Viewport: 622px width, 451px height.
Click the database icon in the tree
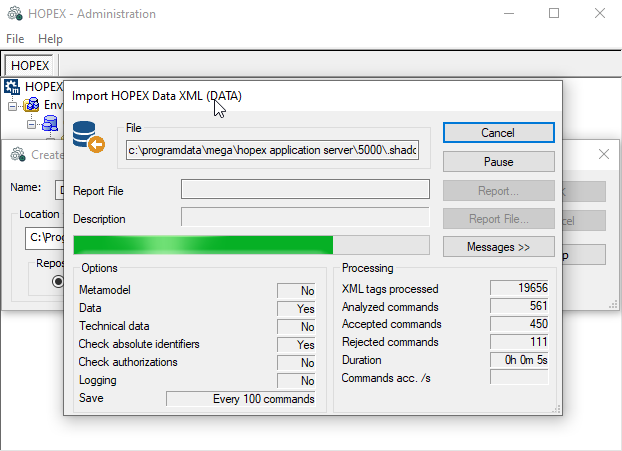[49, 123]
